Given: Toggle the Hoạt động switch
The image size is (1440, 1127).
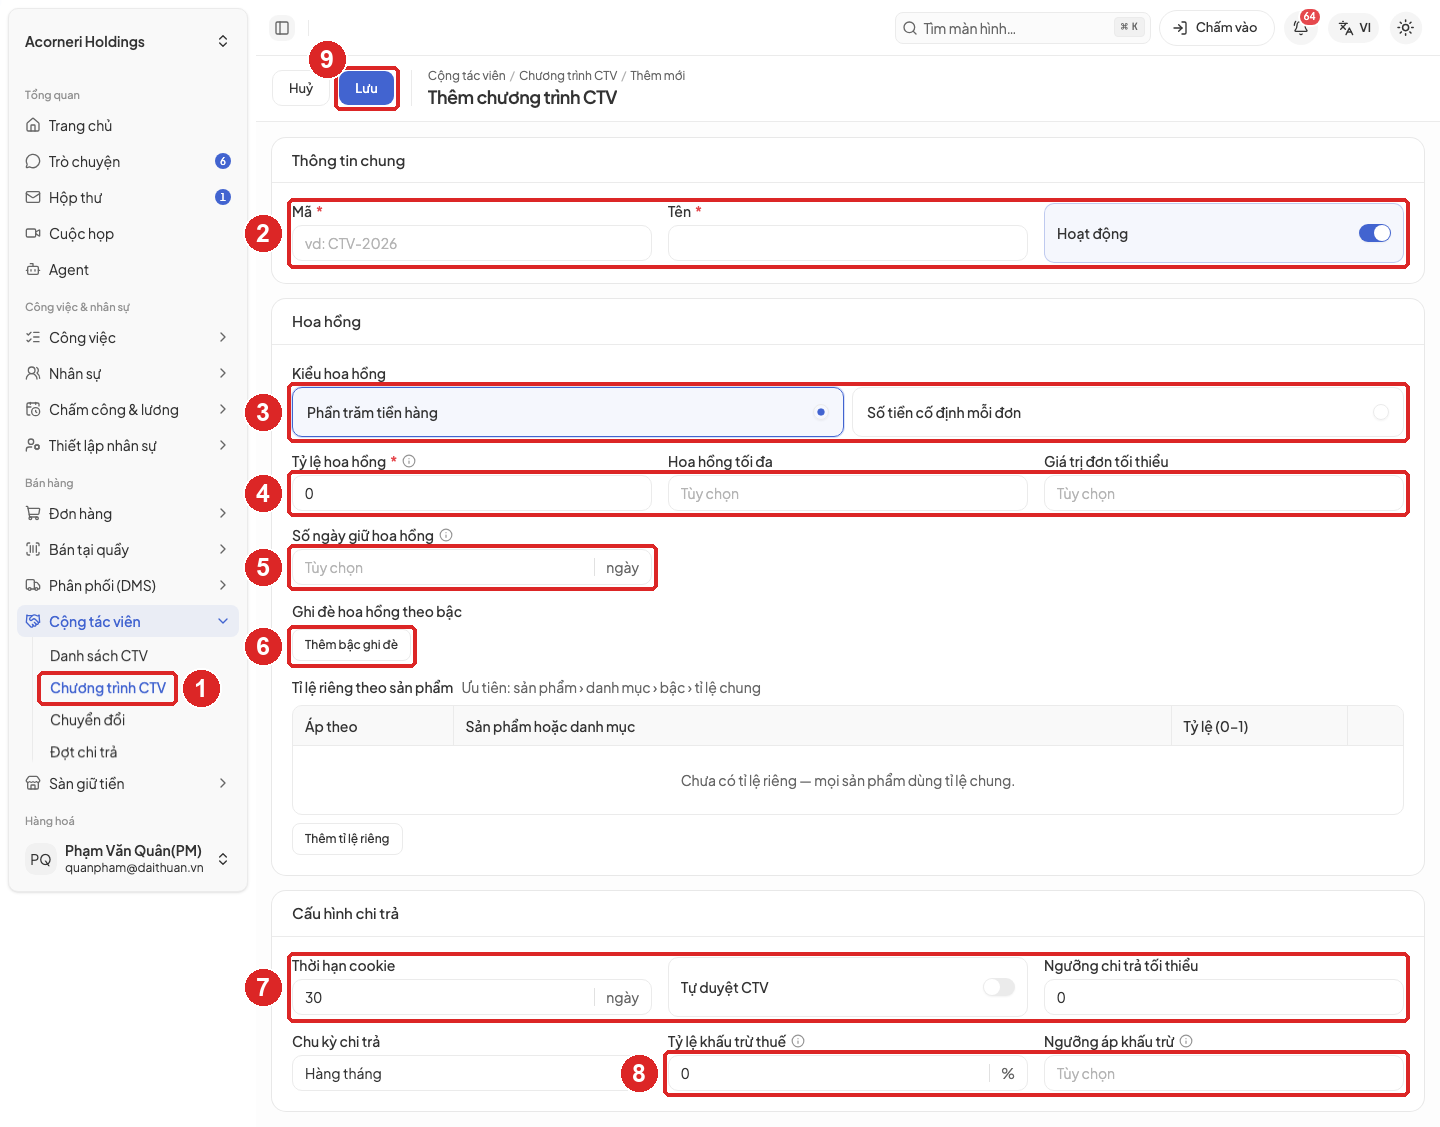Looking at the screenshot, I should (x=1375, y=233).
